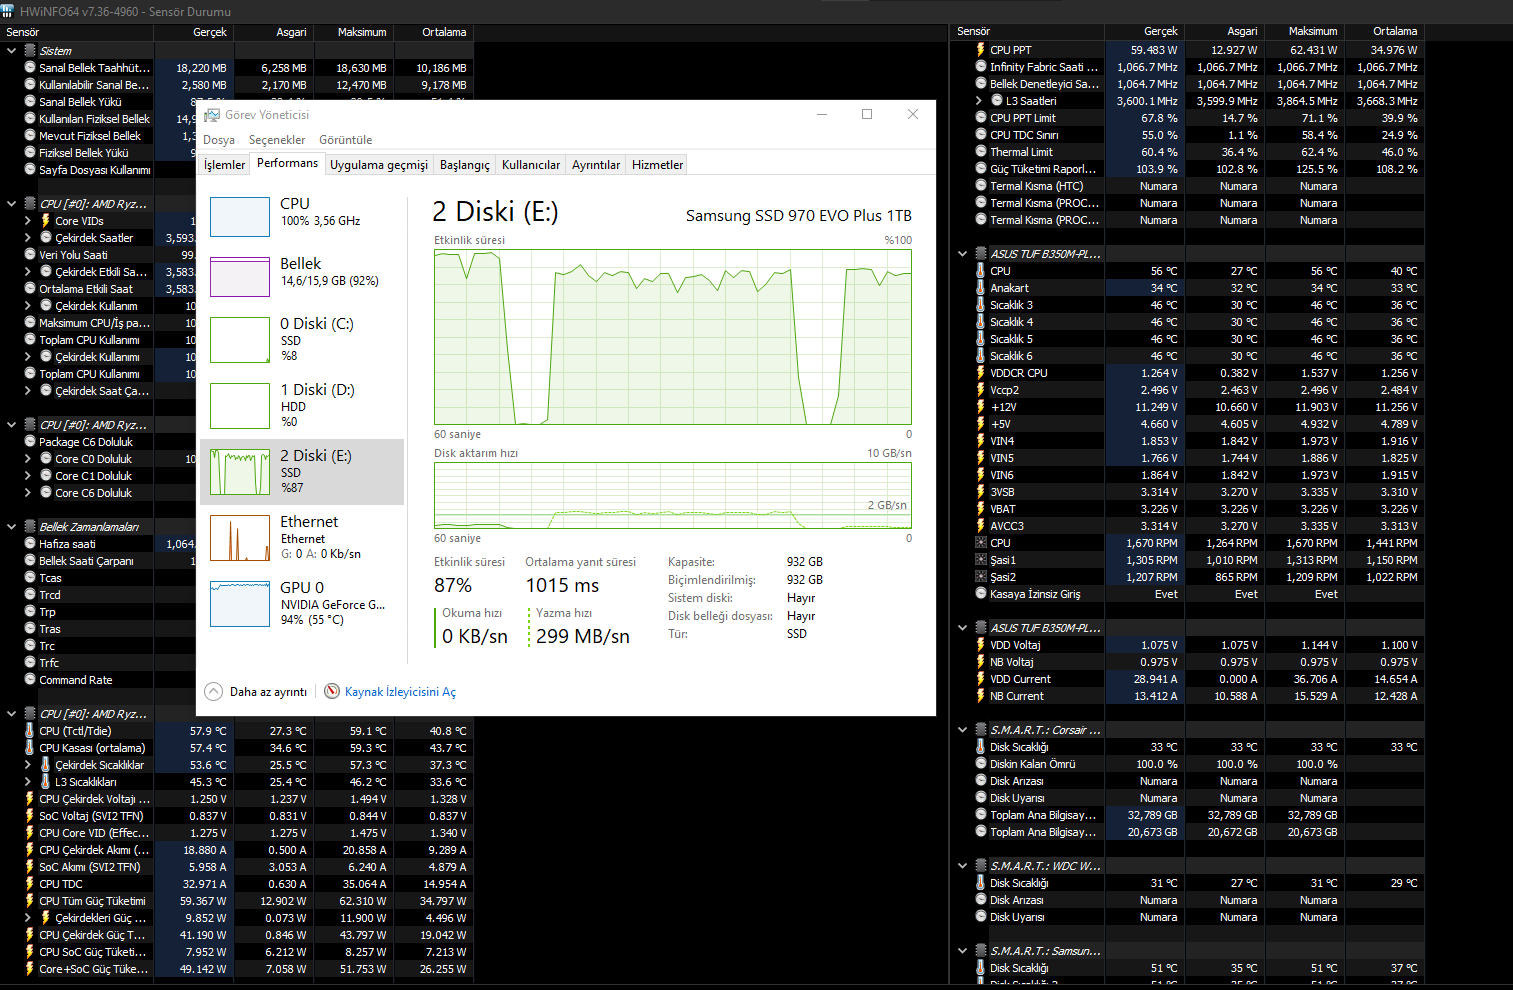Screen dimensions: 1513x990
Task: Switch to the Ayrıntılar tab
Action: coord(596,165)
